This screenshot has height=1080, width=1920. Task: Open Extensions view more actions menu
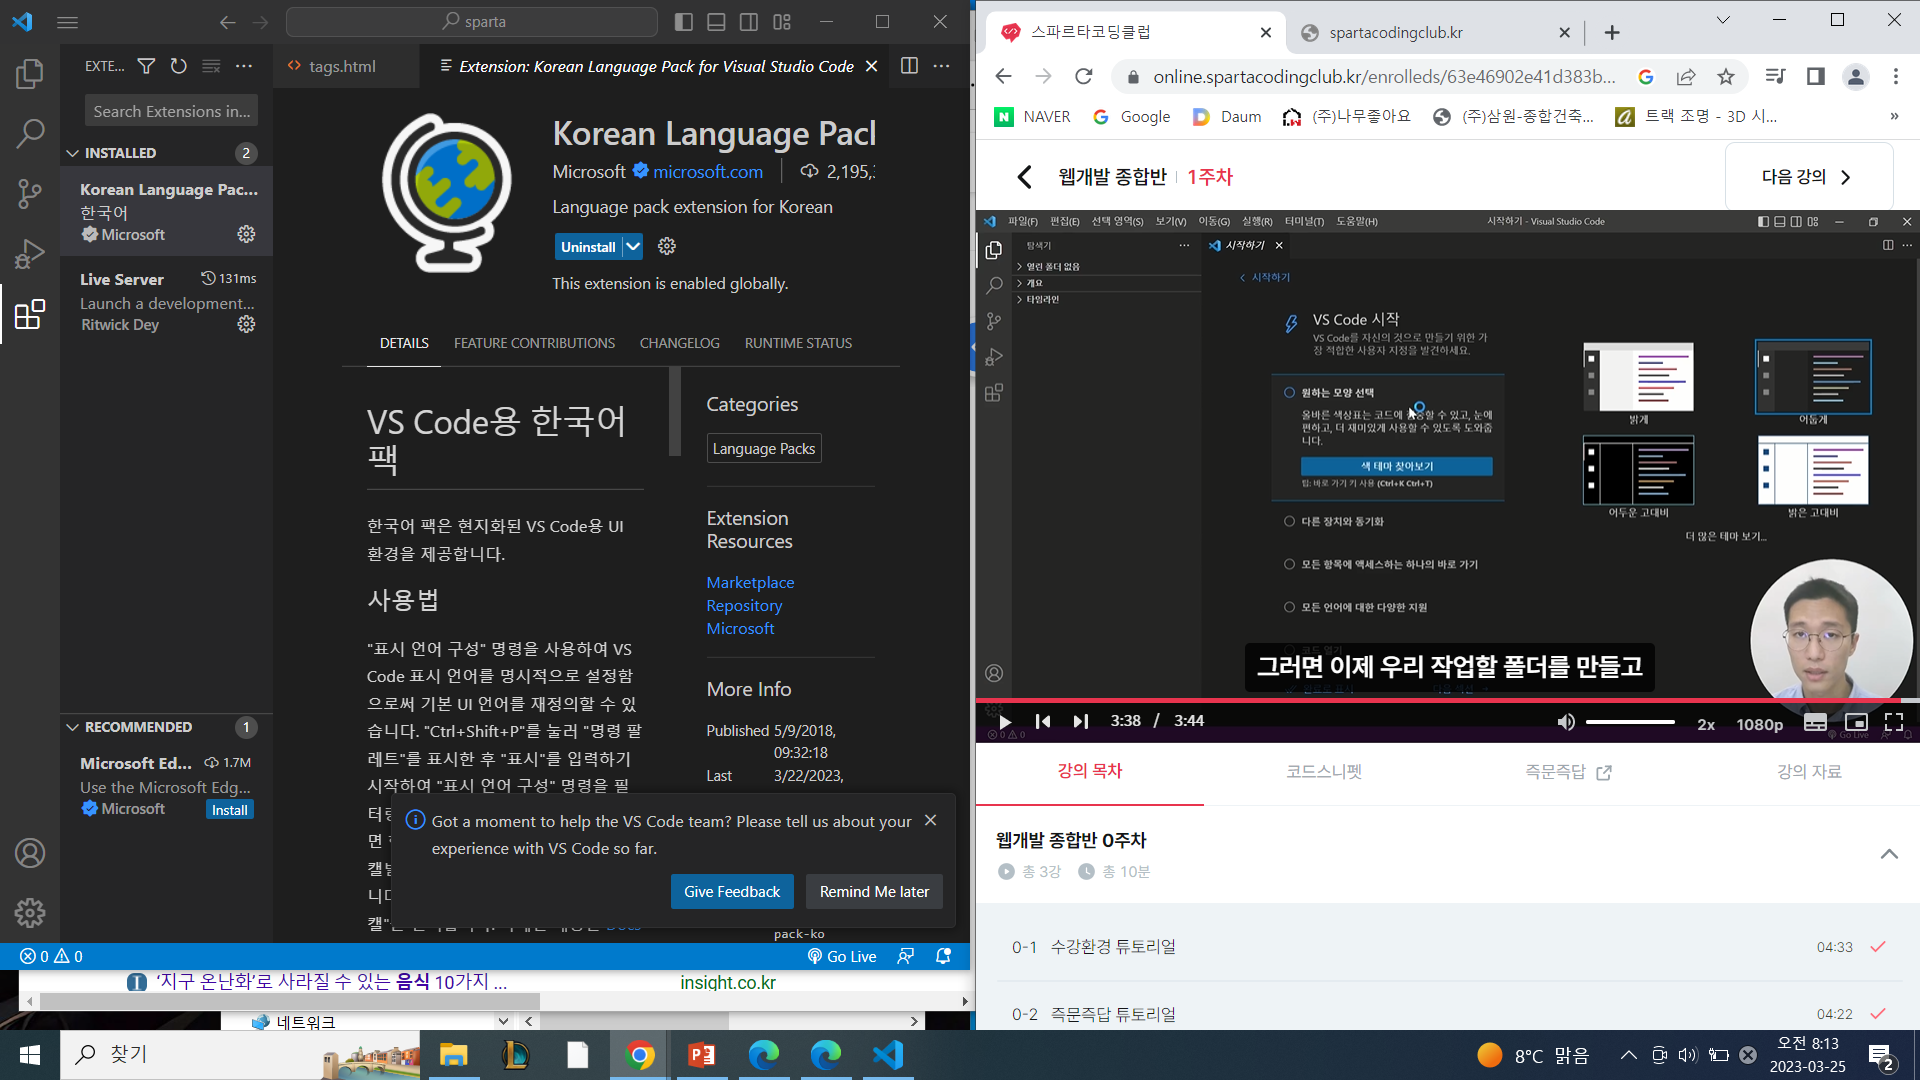tap(244, 66)
